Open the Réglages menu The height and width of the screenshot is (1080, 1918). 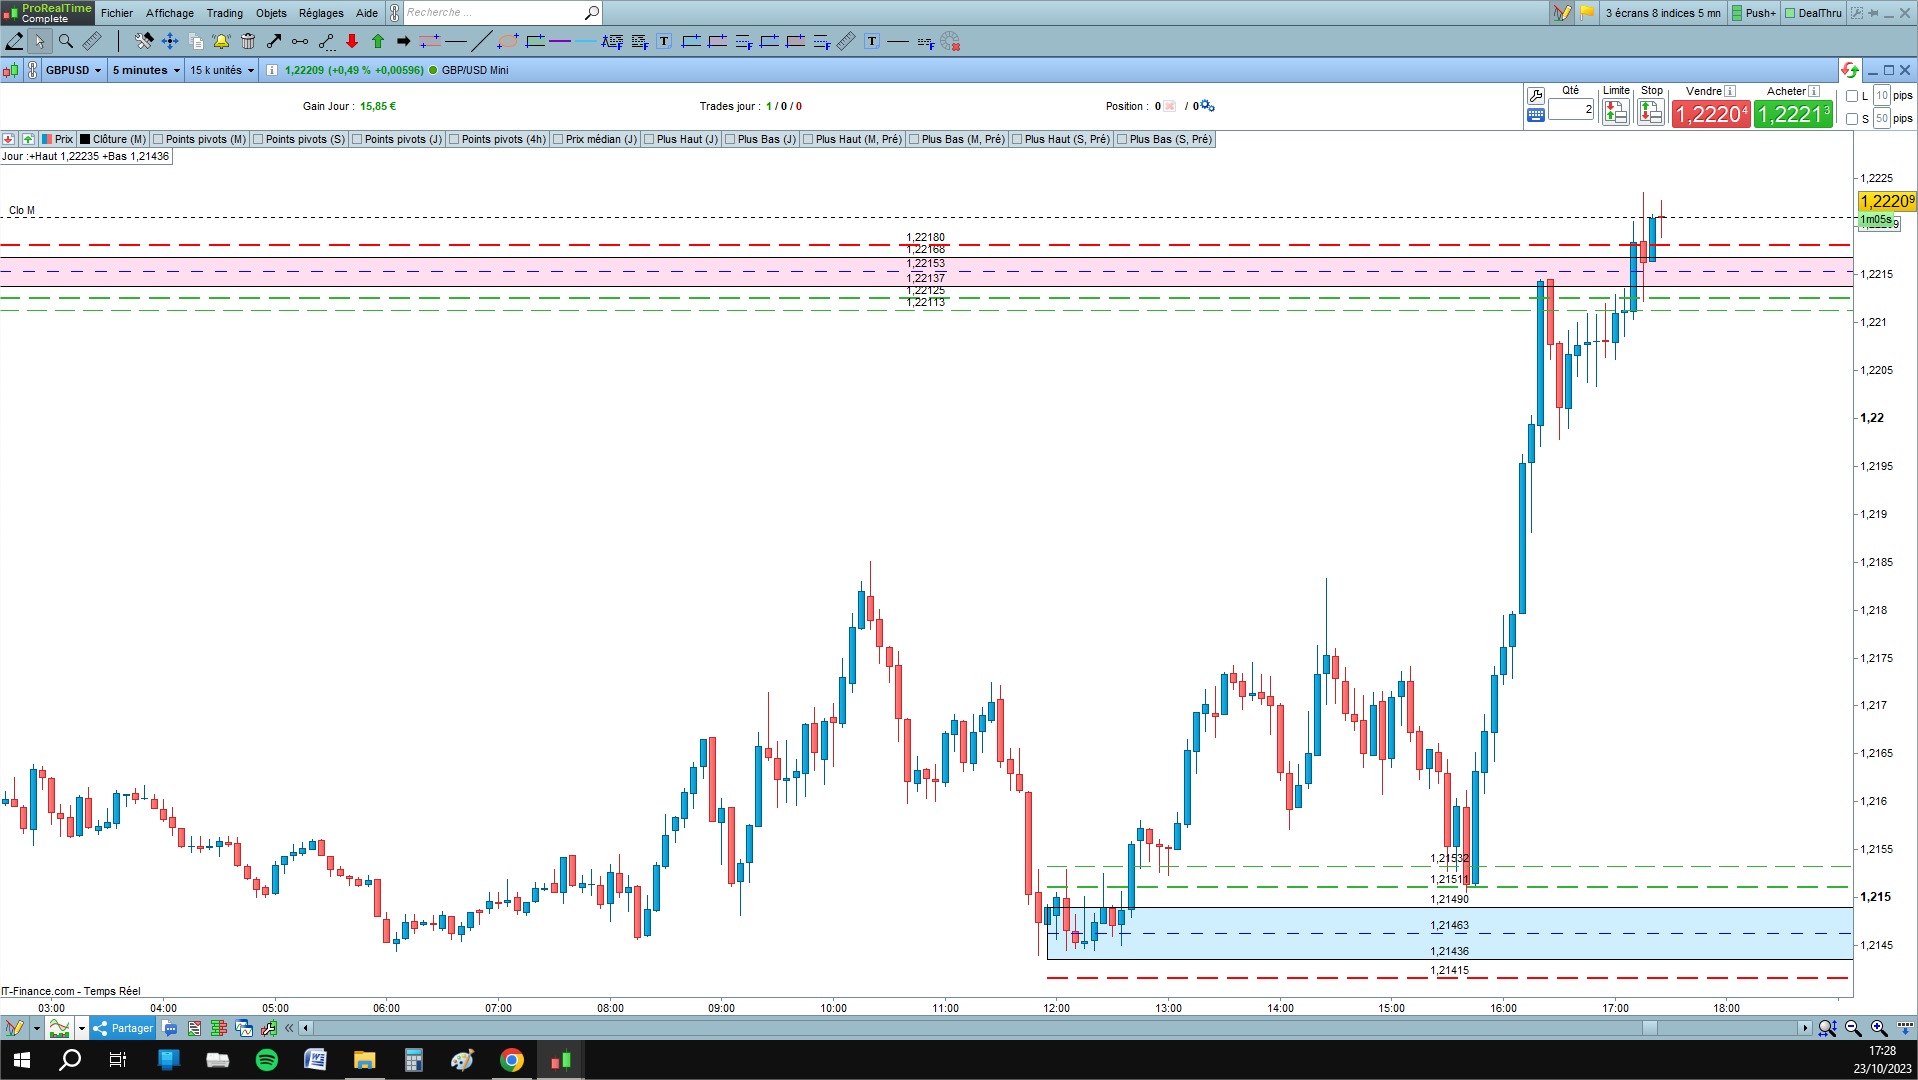321,13
